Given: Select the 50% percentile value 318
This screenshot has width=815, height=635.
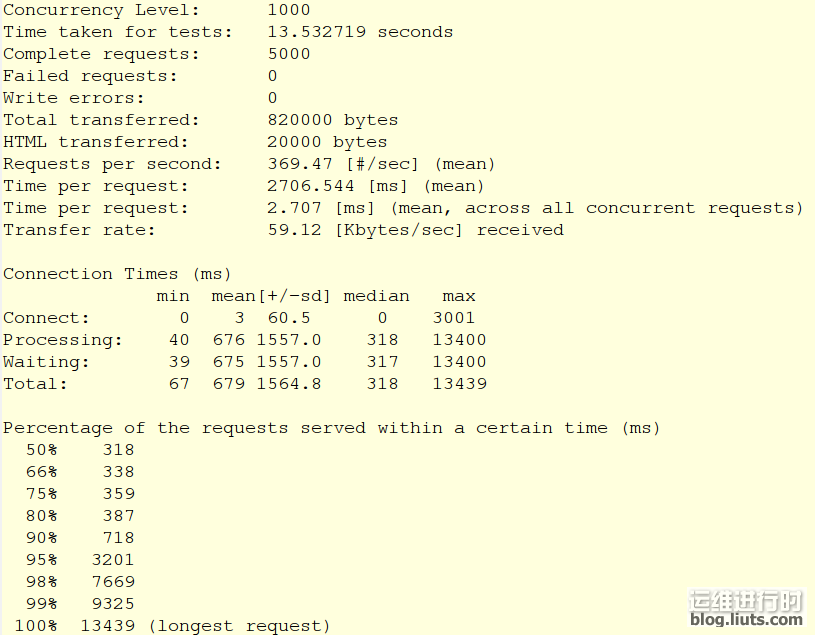Looking at the screenshot, I should coord(119,449).
